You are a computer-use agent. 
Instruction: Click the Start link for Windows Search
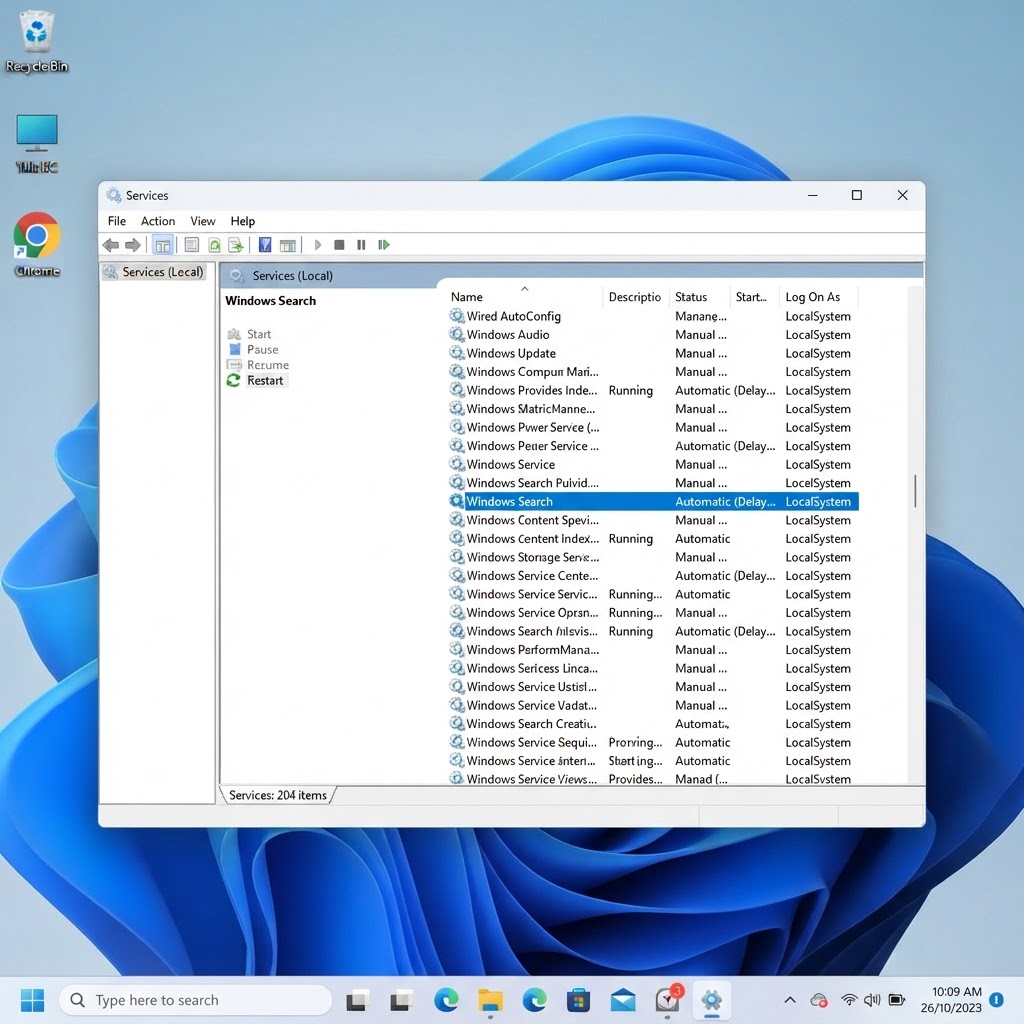click(x=259, y=334)
